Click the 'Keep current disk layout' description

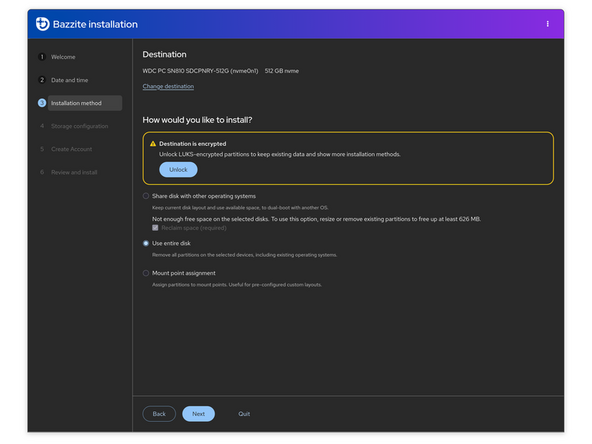click(240, 208)
